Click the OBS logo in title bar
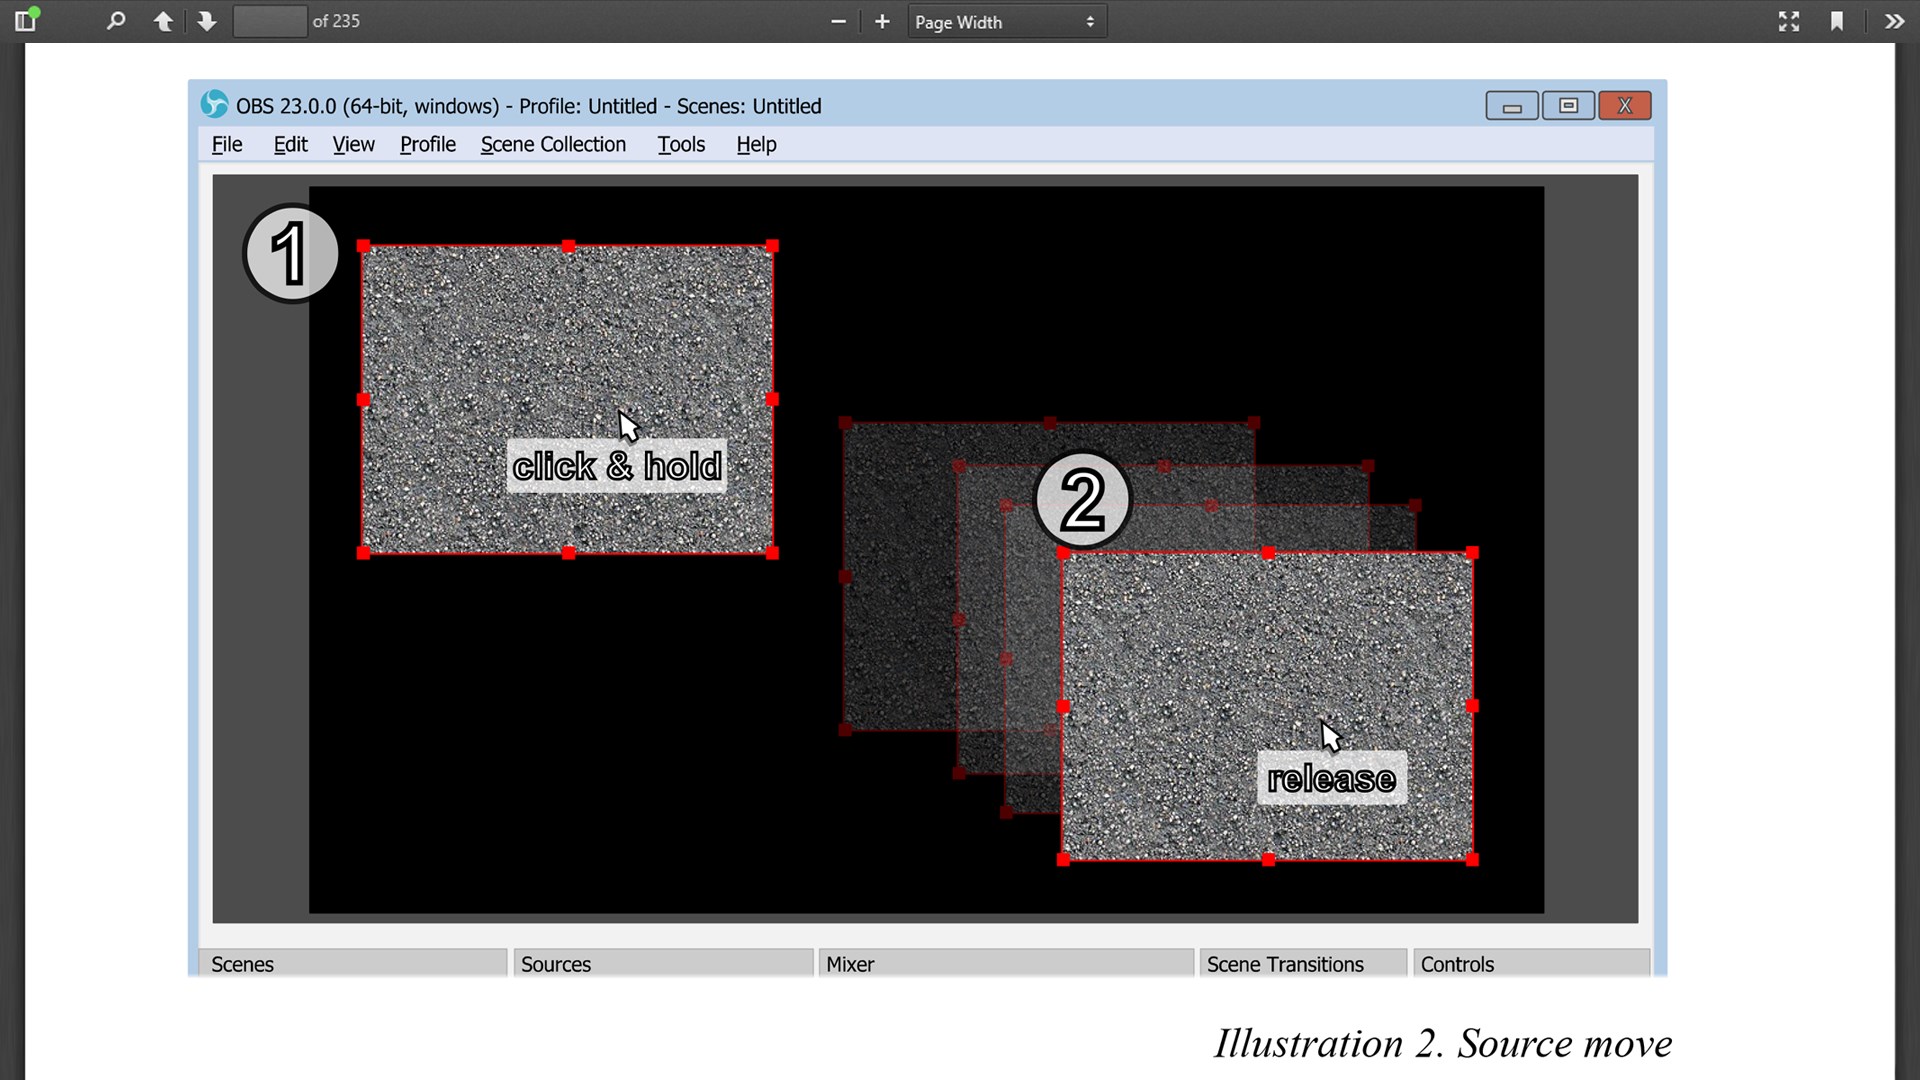This screenshot has width=1920, height=1080. [x=214, y=104]
